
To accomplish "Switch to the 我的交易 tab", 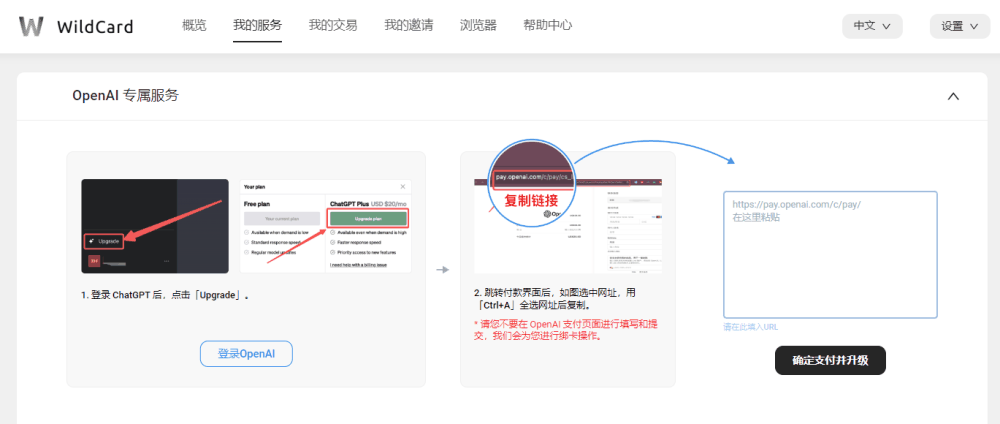I will [x=333, y=25].
